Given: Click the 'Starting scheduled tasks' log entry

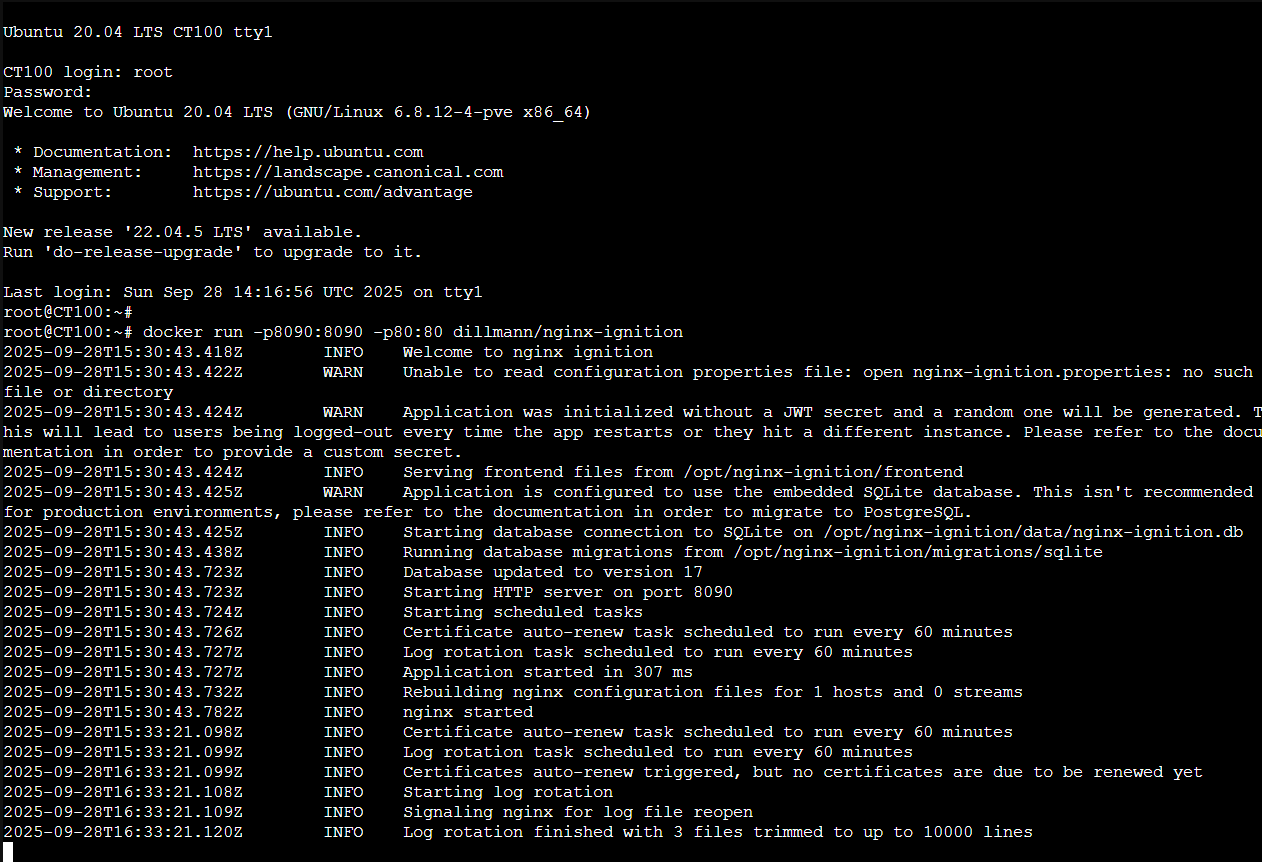Looking at the screenshot, I should tap(522, 612).
